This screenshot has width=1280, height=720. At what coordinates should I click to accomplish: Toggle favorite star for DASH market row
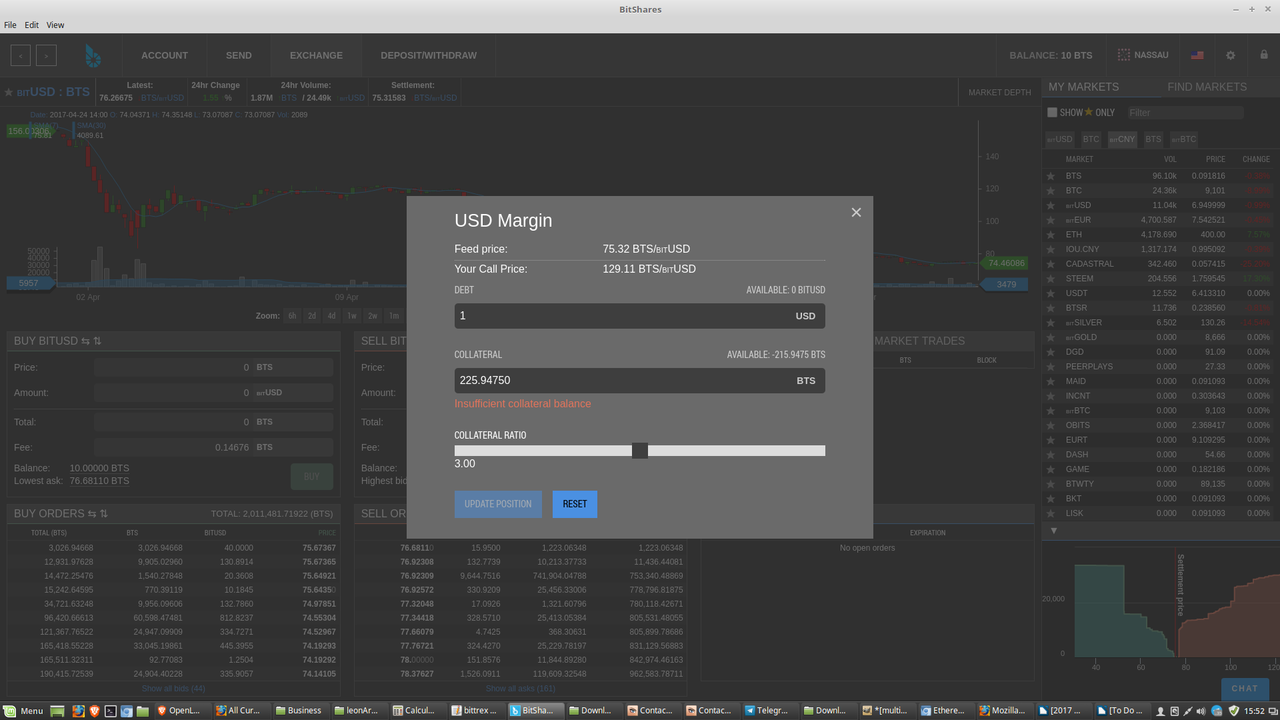pos(1051,455)
